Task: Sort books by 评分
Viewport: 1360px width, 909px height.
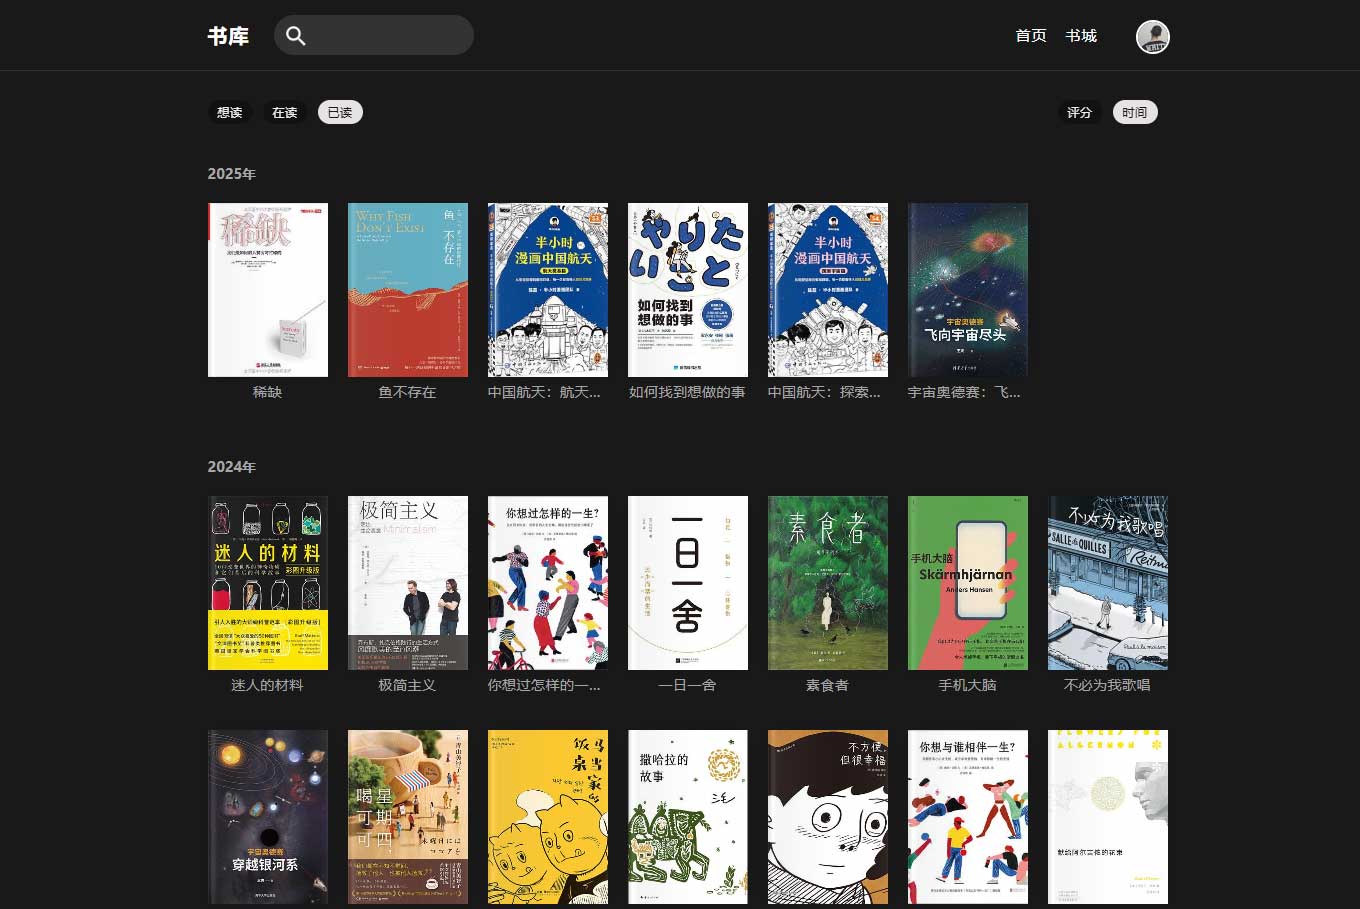Action: coord(1079,113)
